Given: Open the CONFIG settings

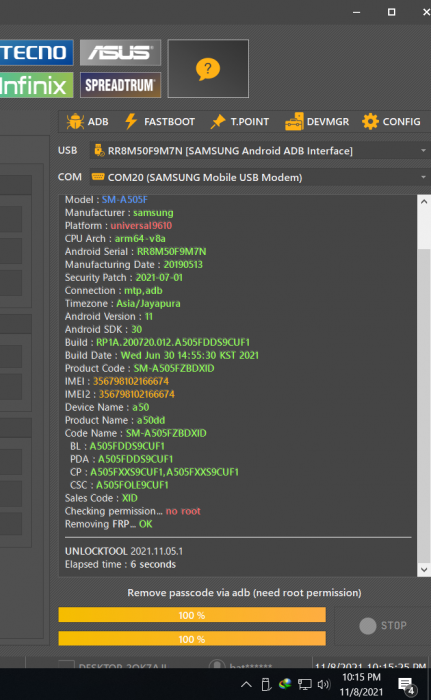Looking at the screenshot, I should tap(391, 121).
